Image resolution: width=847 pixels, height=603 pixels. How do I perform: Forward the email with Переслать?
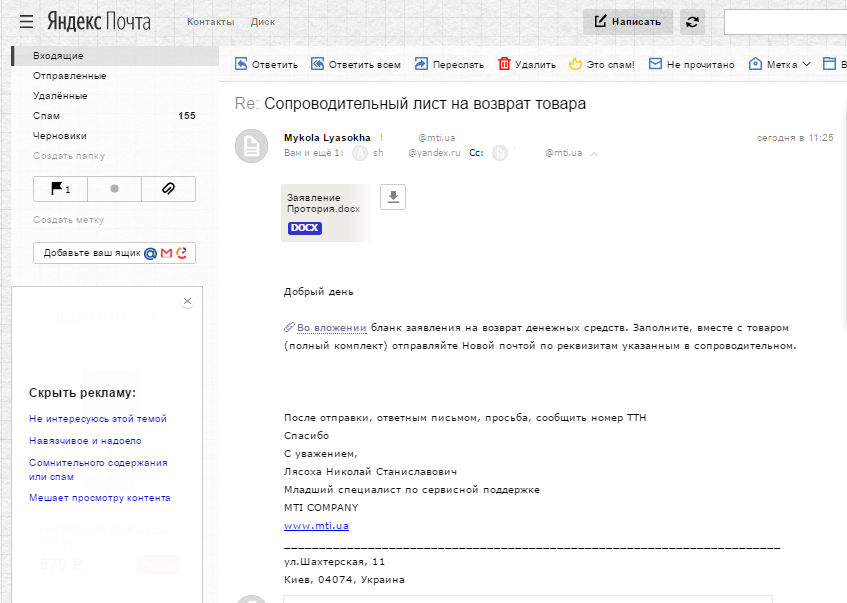click(x=449, y=64)
